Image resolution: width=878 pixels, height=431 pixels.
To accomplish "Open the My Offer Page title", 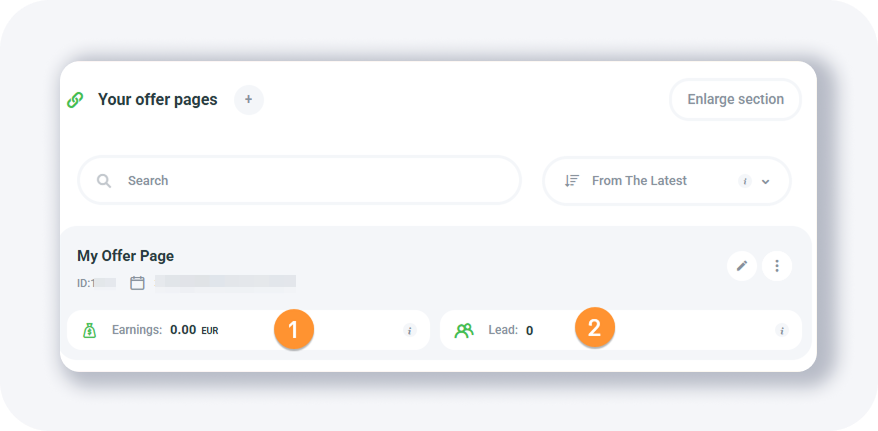I will (x=125, y=256).
